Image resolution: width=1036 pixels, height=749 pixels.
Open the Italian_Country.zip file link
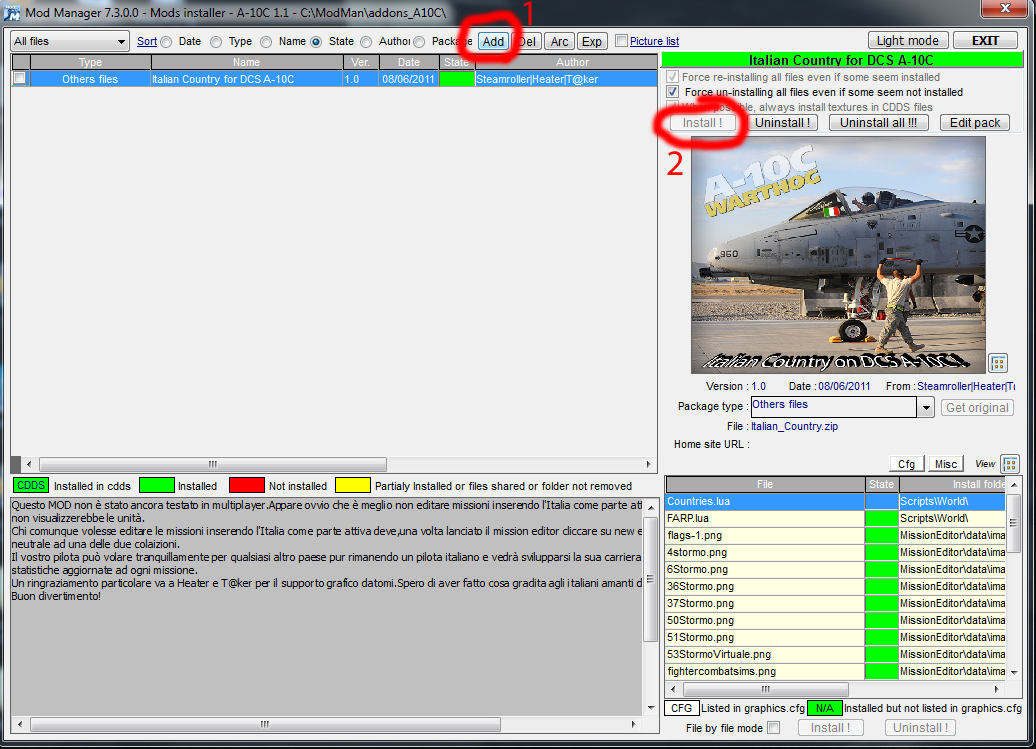tap(794, 426)
